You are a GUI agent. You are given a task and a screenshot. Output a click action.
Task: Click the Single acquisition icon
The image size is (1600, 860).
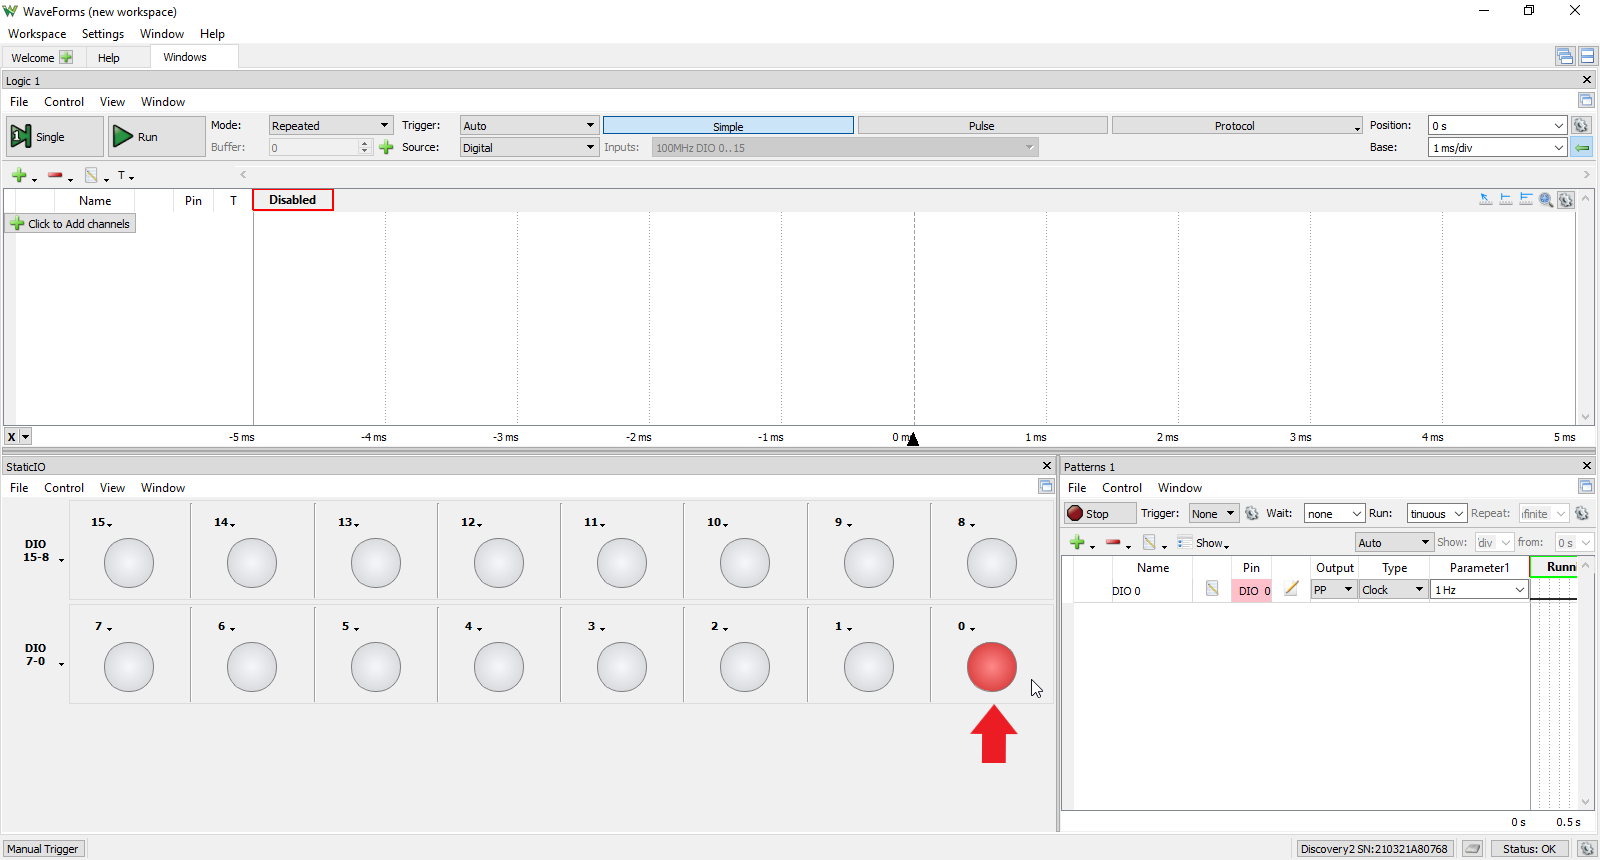[21, 137]
